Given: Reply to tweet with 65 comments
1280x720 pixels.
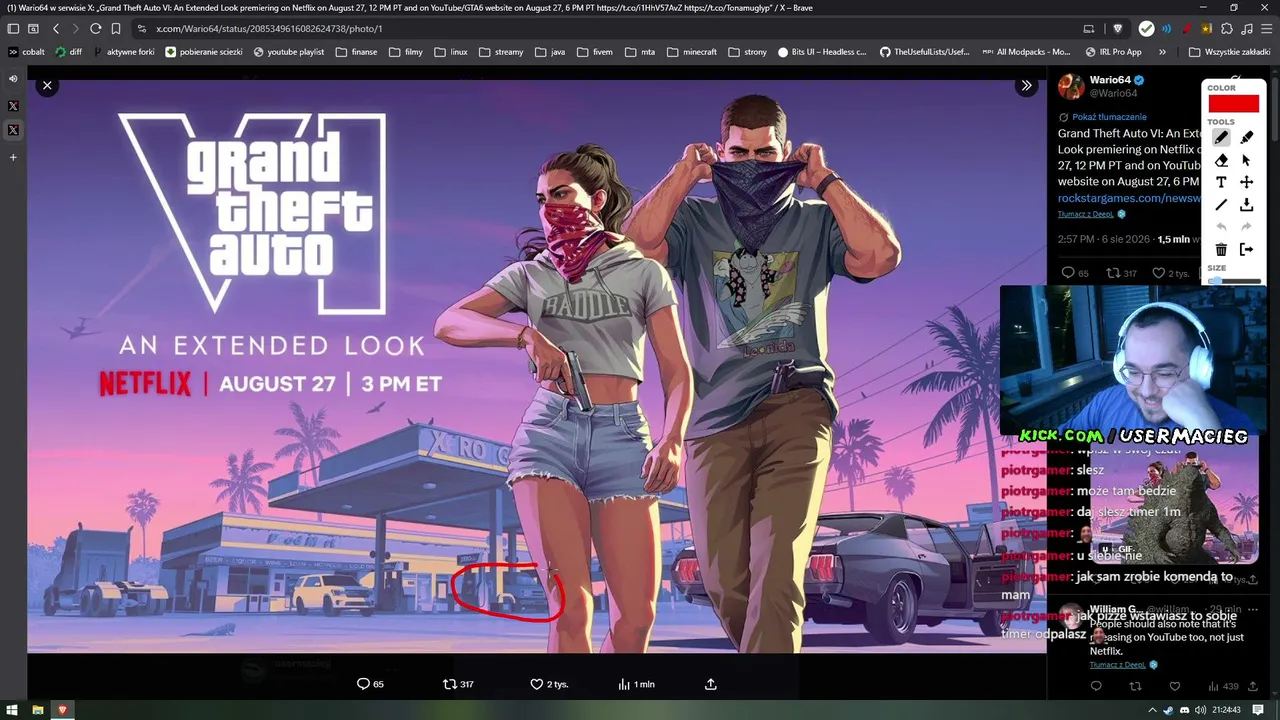Looking at the screenshot, I should (x=1075, y=273).
